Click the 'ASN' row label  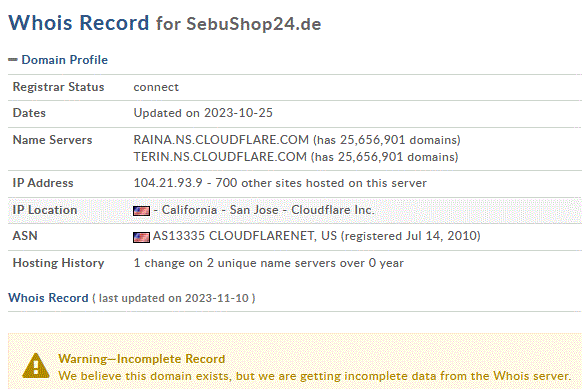tap(25, 236)
